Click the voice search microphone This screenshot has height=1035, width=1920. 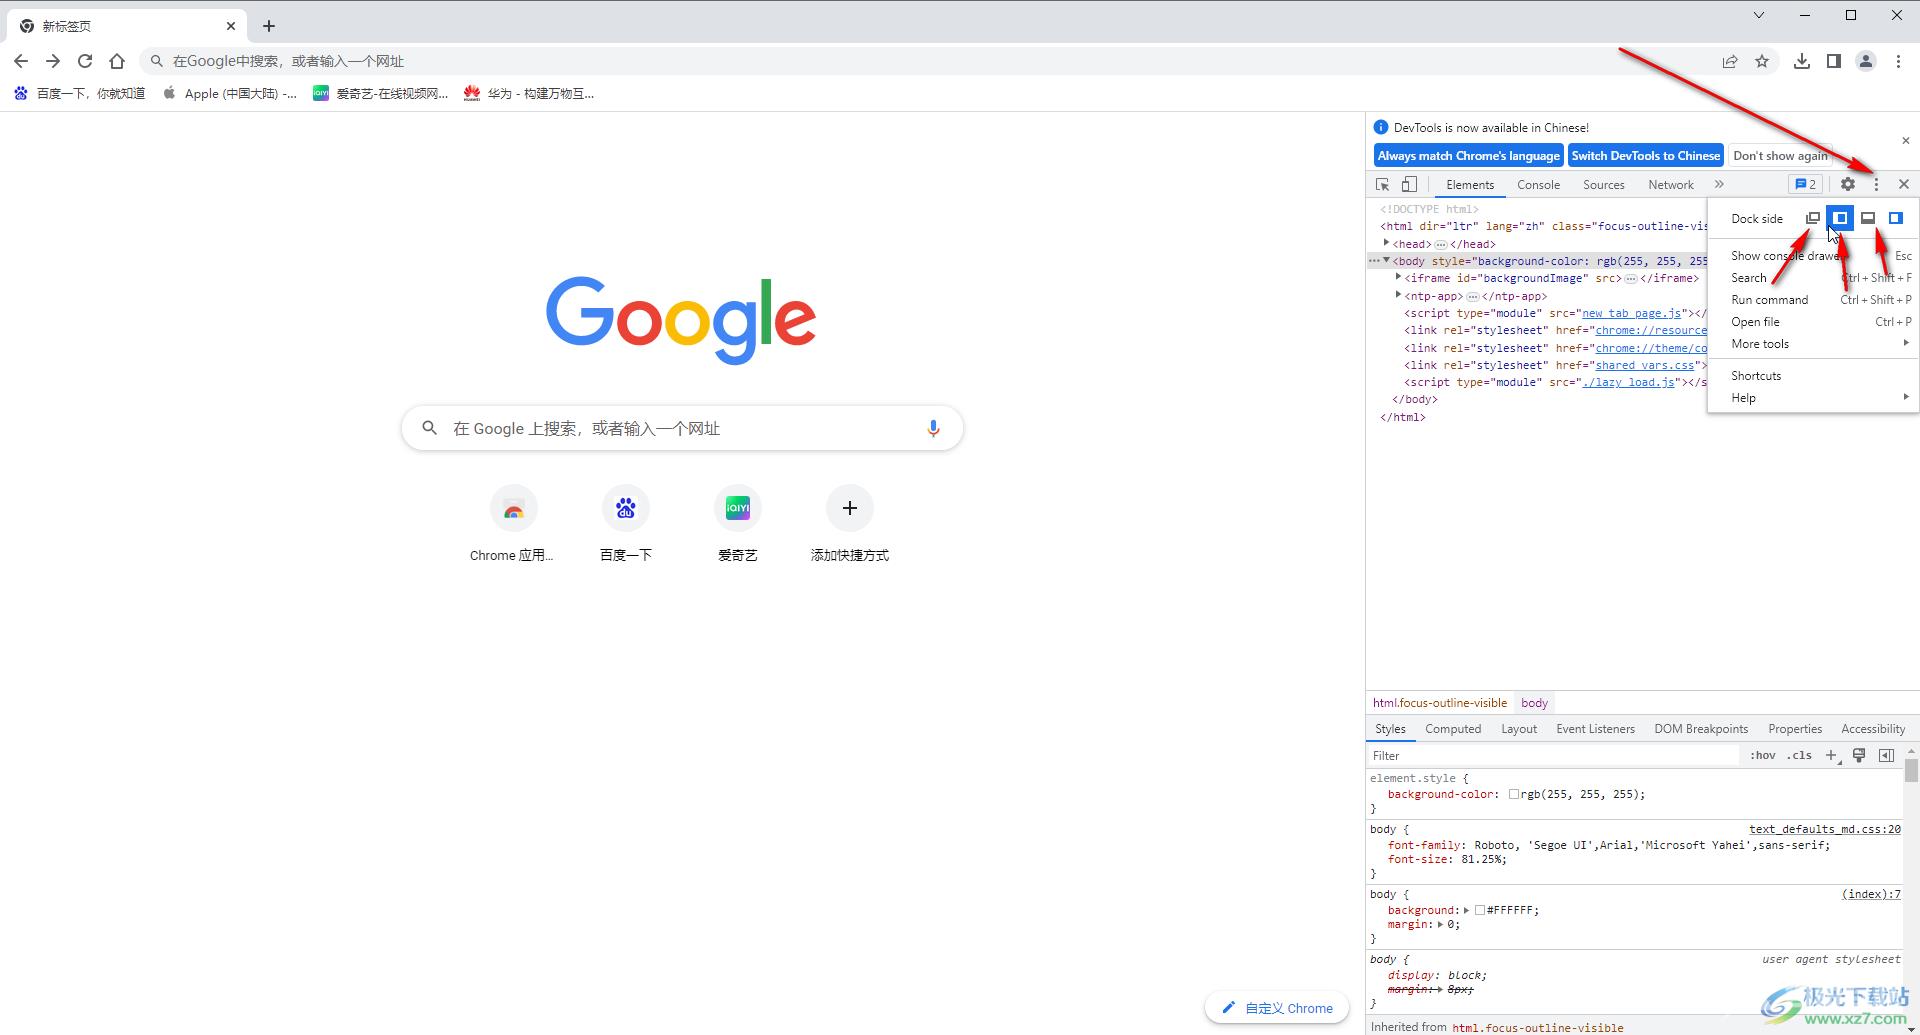[x=933, y=428]
